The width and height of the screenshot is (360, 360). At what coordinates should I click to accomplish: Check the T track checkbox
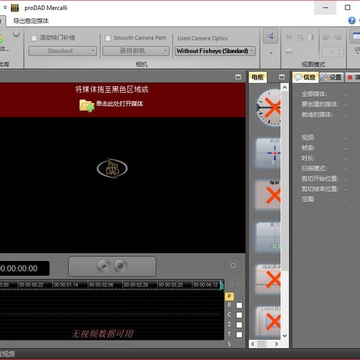point(239,334)
